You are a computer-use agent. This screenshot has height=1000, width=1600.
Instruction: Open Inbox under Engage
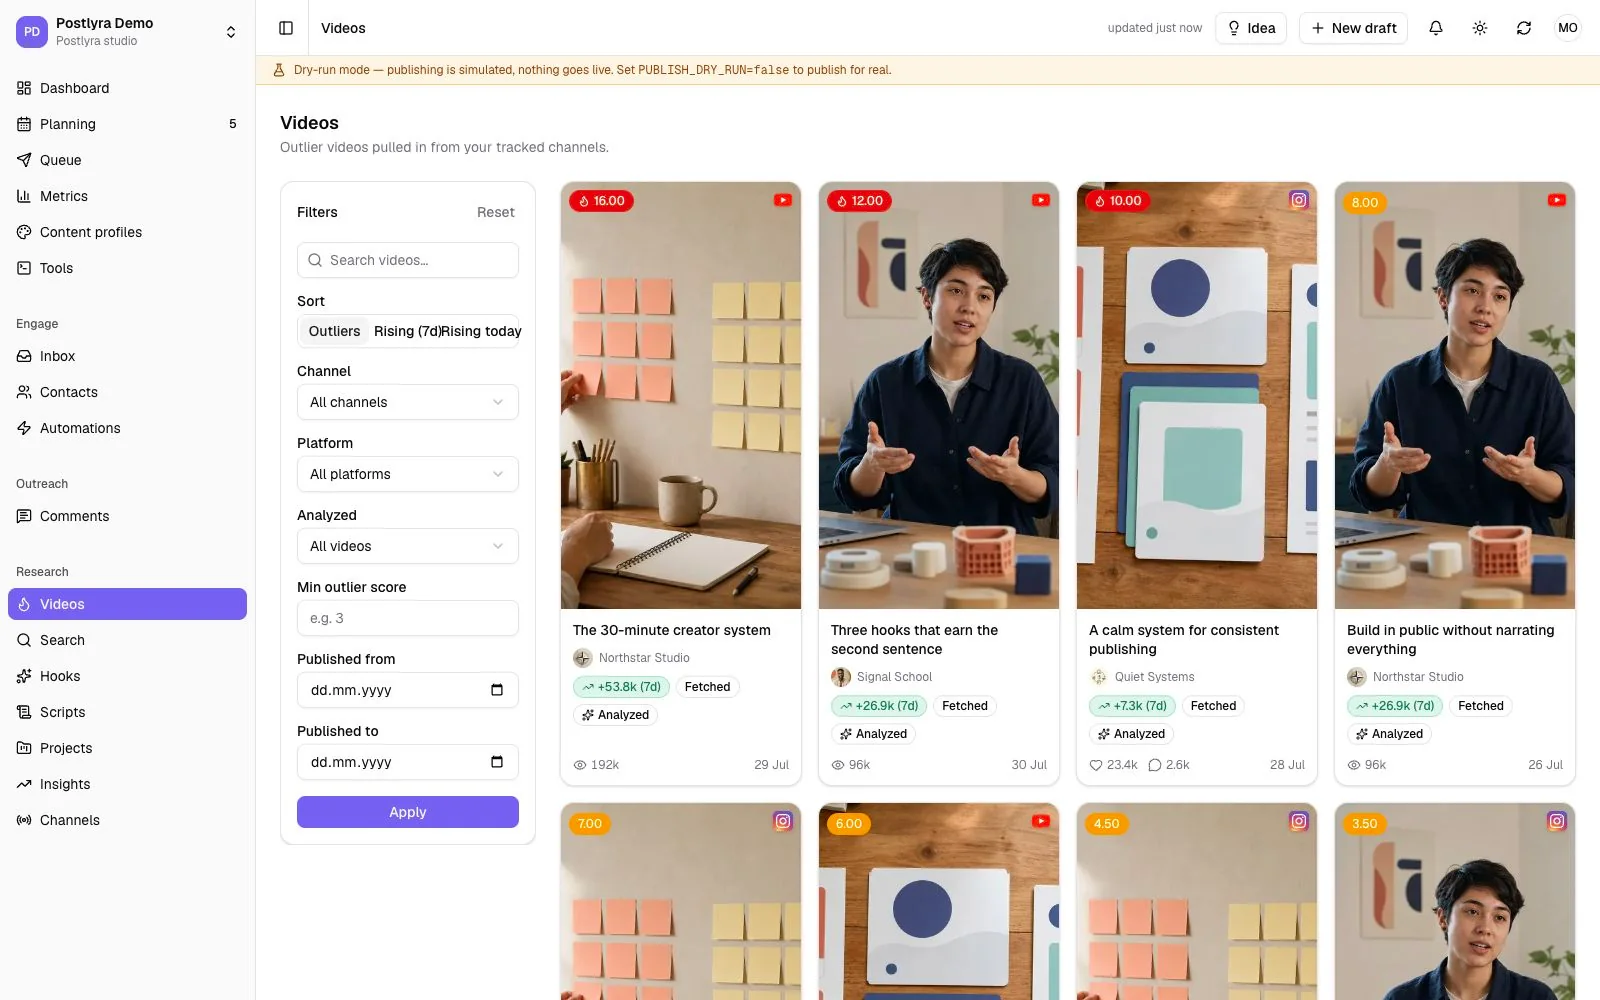(127, 356)
